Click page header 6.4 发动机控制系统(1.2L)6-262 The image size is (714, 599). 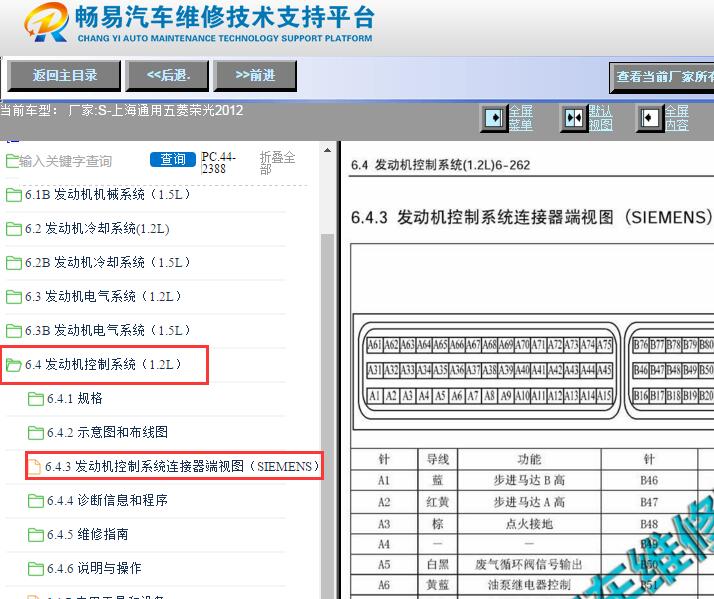pos(440,165)
